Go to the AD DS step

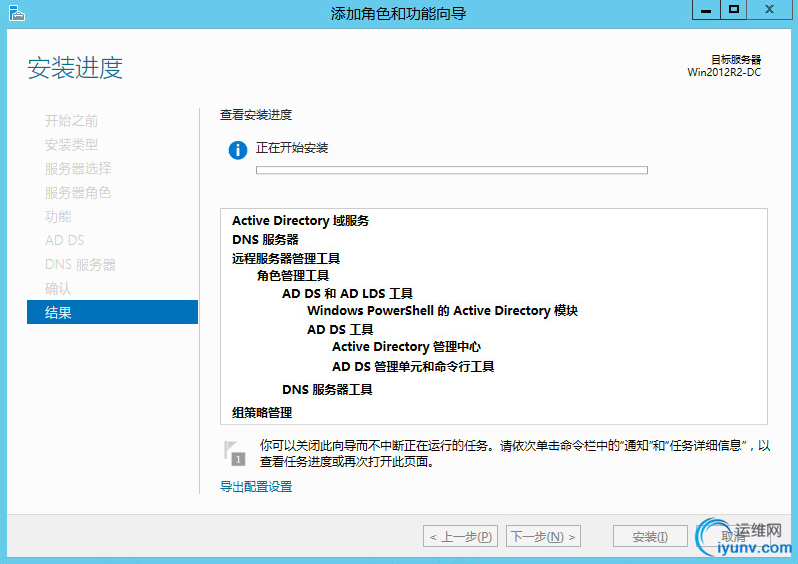pos(65,240)
